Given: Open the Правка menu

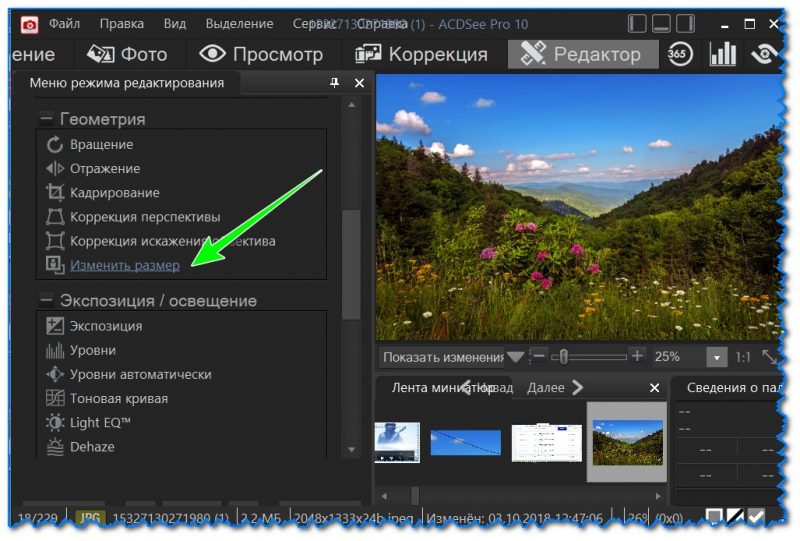Looking at the screenshot, I should click(x=122, y=23).
